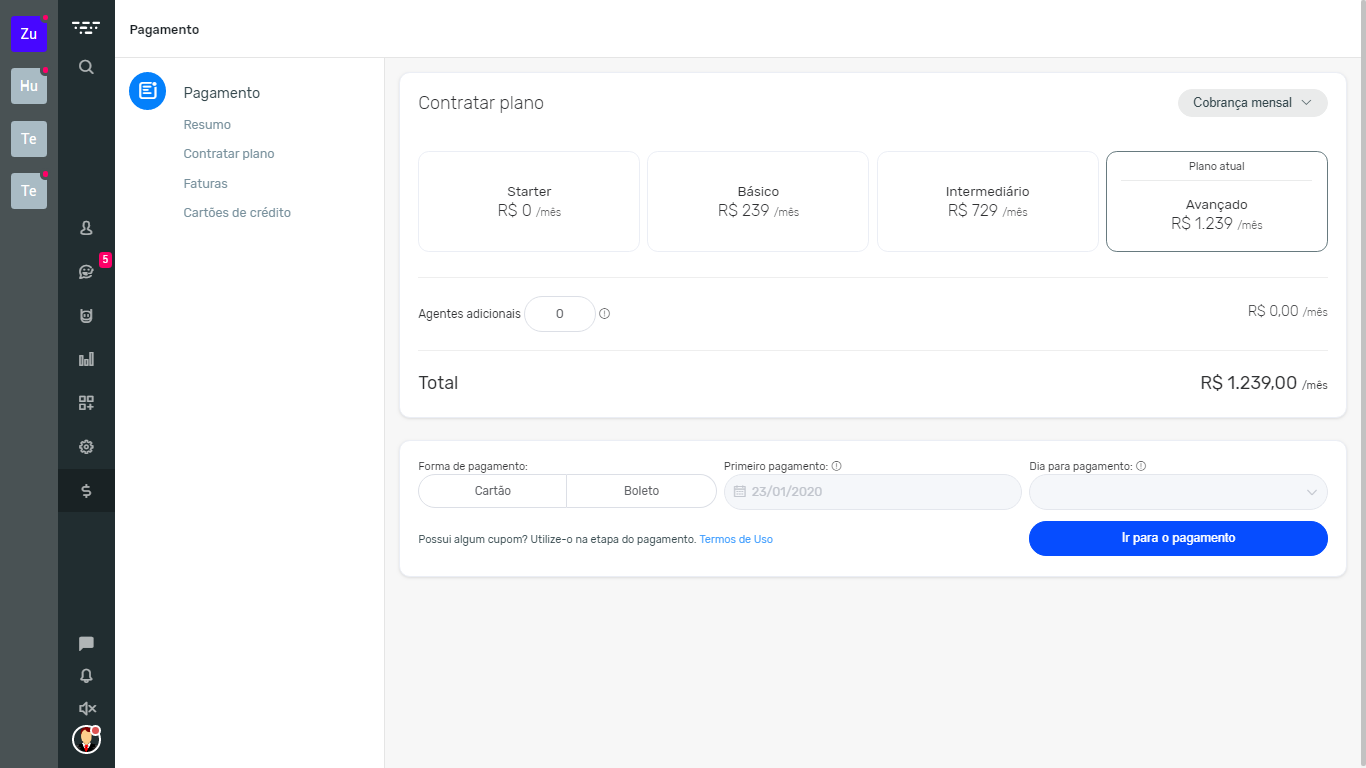Viewport: 1366px width, 768px height.
Task: Open the Cobrança mensal dropdown
Action: 1252,103
